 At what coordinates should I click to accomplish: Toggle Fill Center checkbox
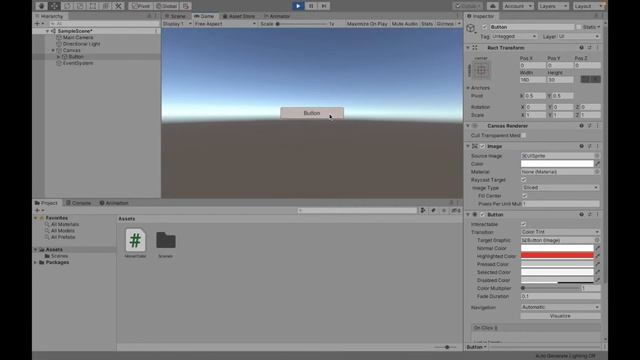524,196
